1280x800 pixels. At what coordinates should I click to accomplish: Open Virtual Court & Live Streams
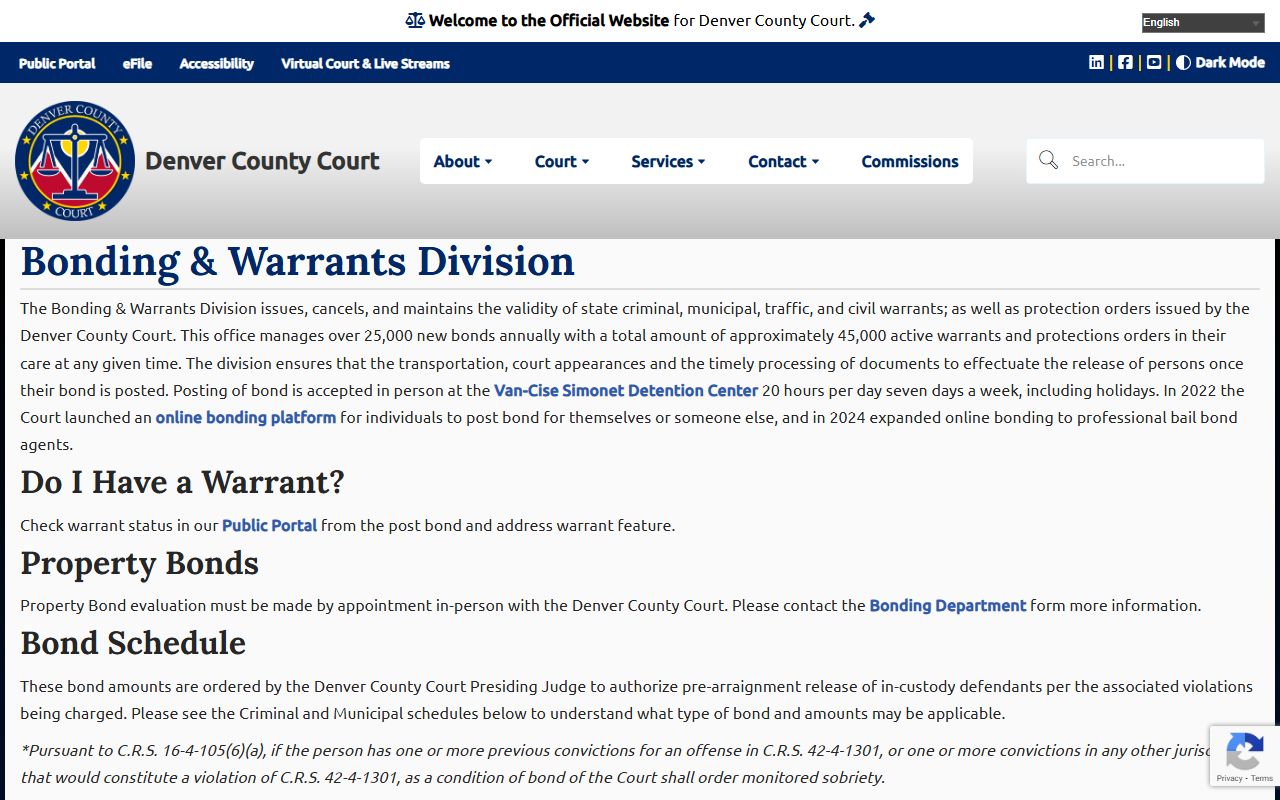pyautogui.click(x=365, y=63)
